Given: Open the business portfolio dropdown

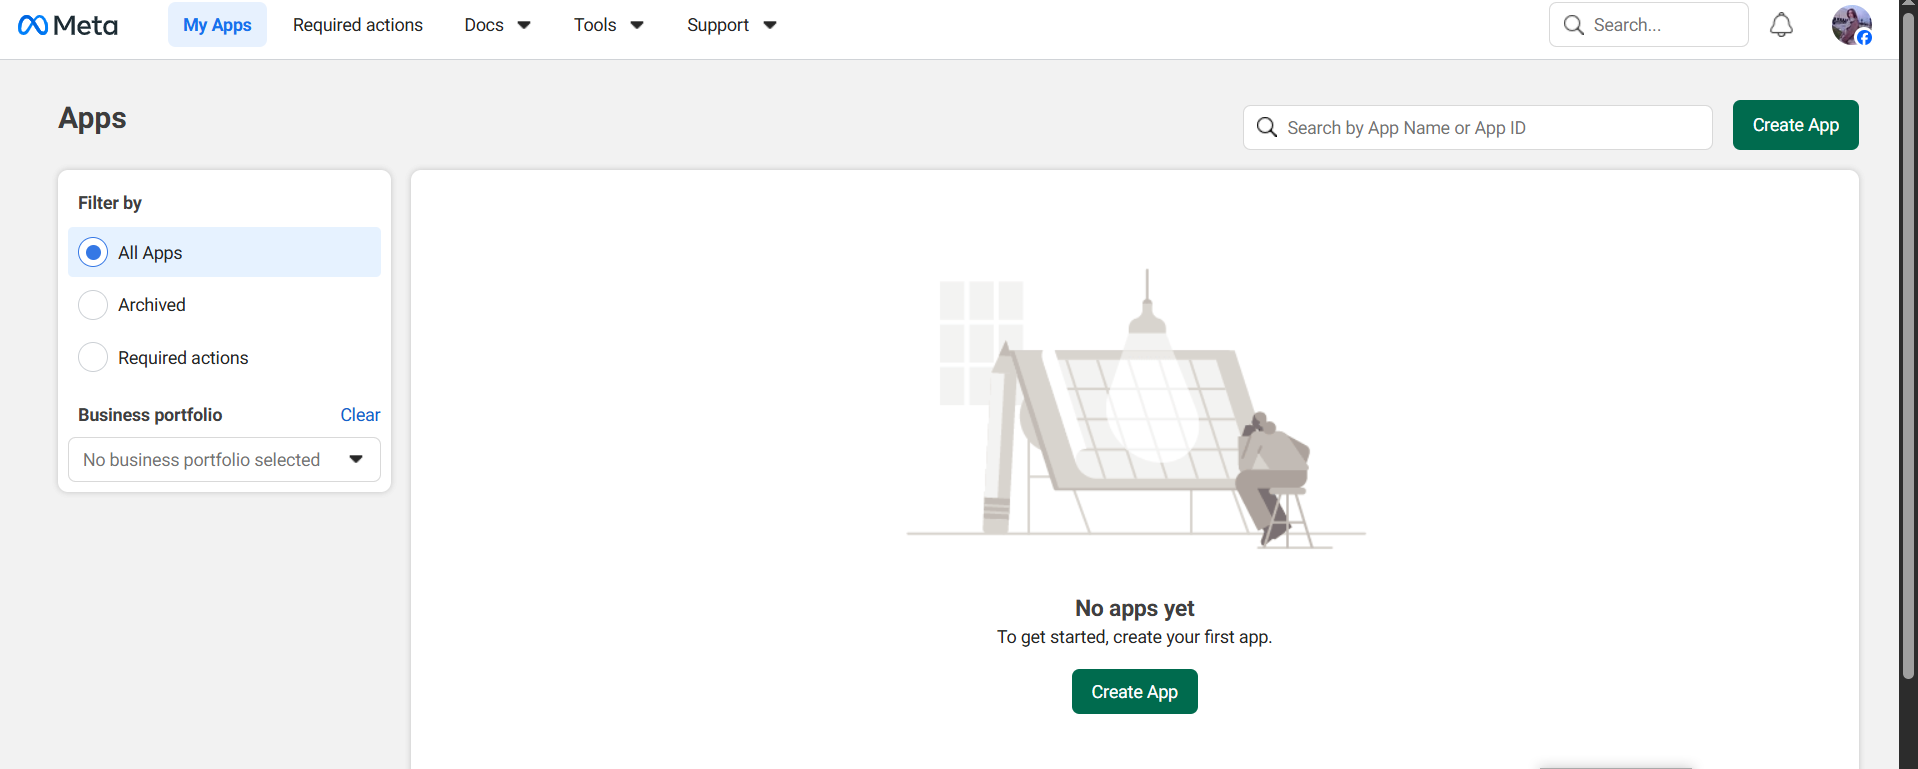Looking at the screenshot, I should pos(224,459).
